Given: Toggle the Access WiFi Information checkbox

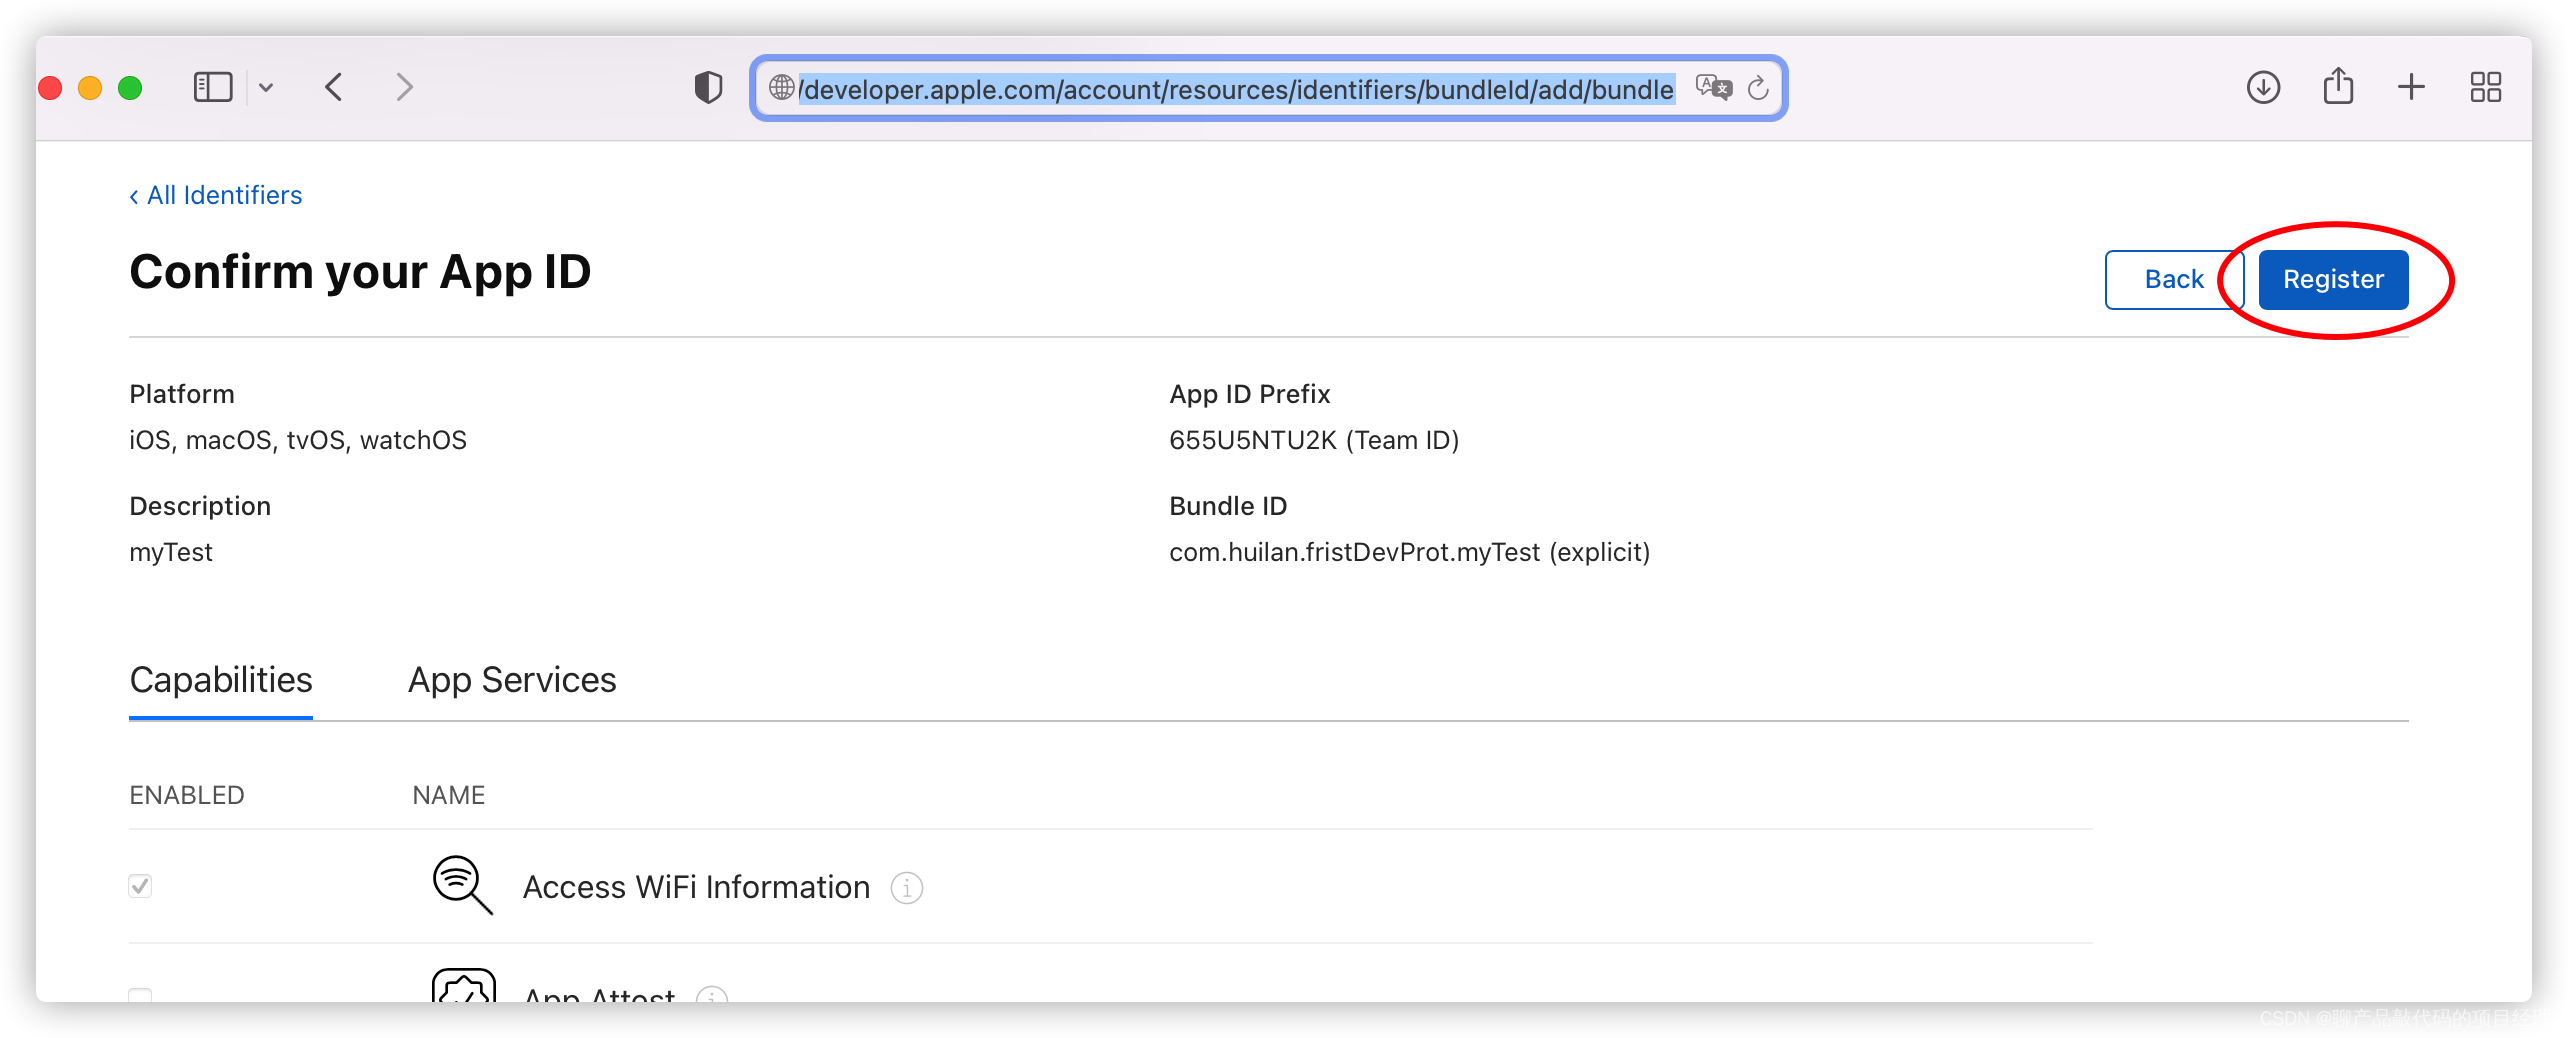Looking at the screenshot, I should (140, 886).
